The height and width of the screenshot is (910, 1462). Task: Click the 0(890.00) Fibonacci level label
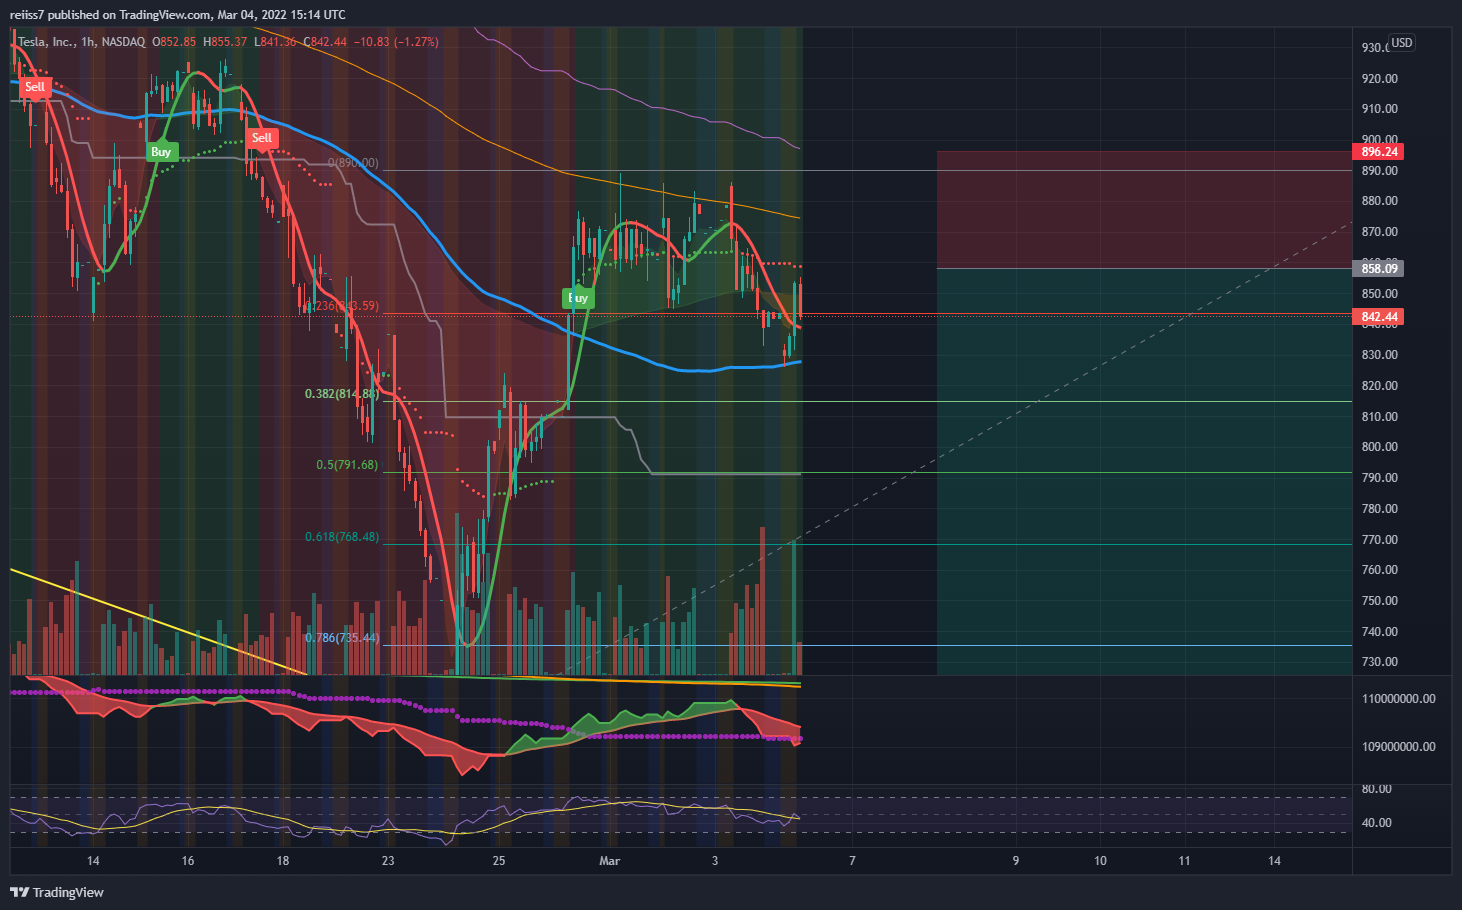point(354,163)
